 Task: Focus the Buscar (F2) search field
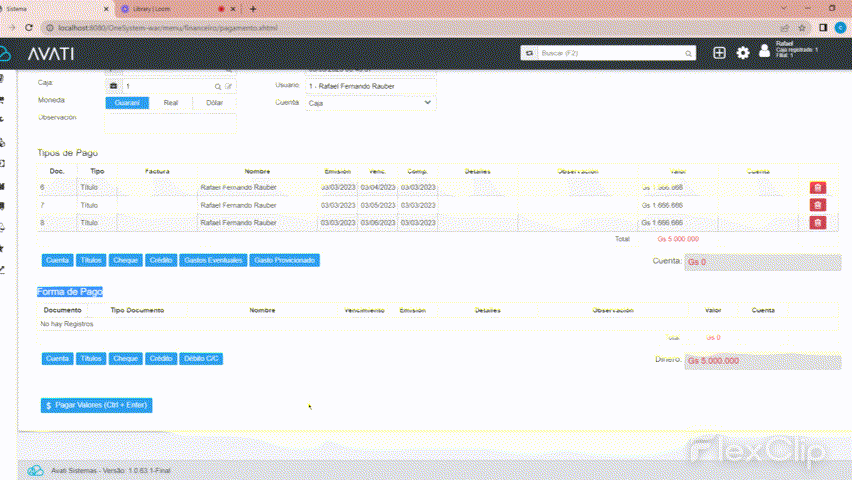(610, 53)
